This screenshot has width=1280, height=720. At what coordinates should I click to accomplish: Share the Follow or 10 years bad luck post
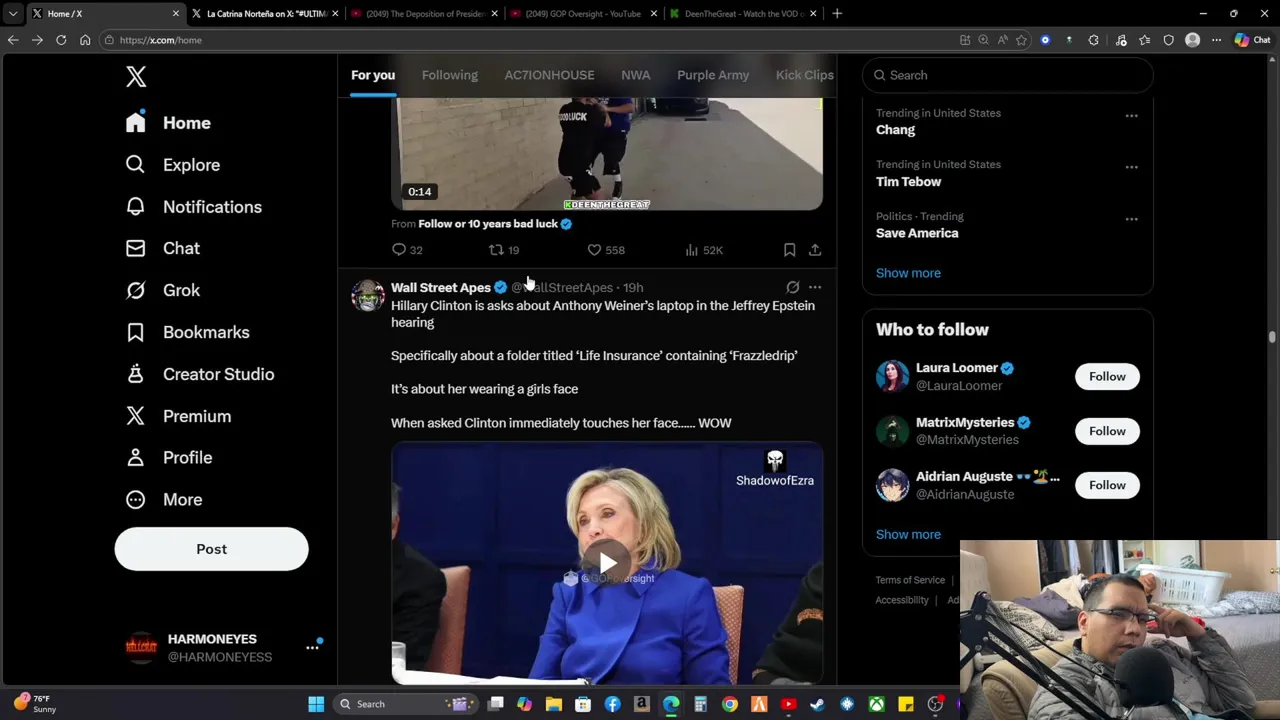tap(815, 250)
